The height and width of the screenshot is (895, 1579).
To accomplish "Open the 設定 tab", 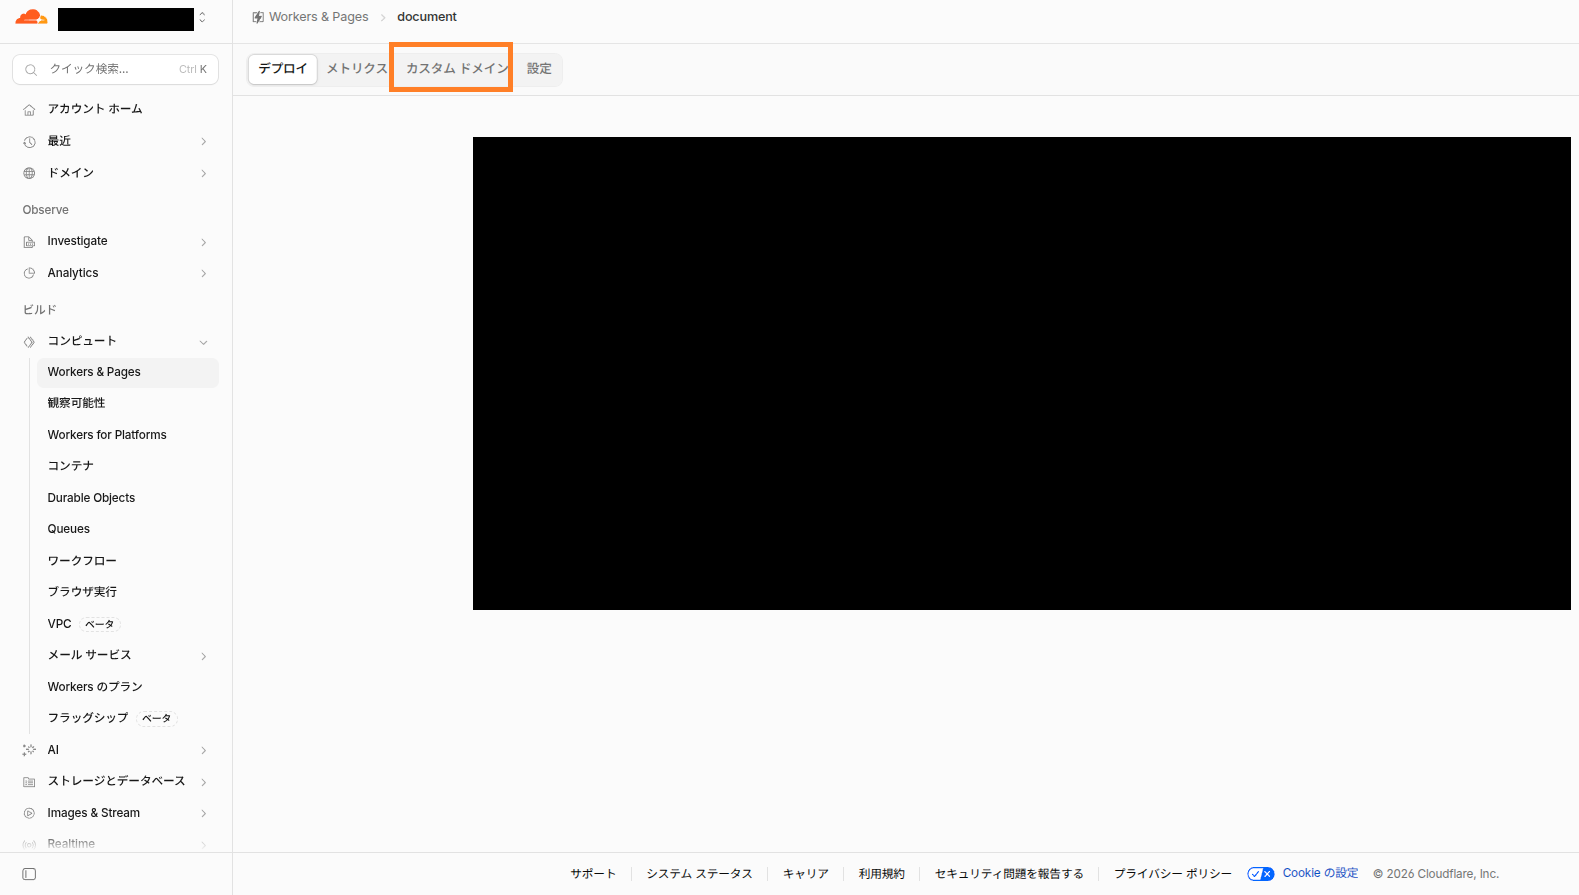I will [540, 69].
